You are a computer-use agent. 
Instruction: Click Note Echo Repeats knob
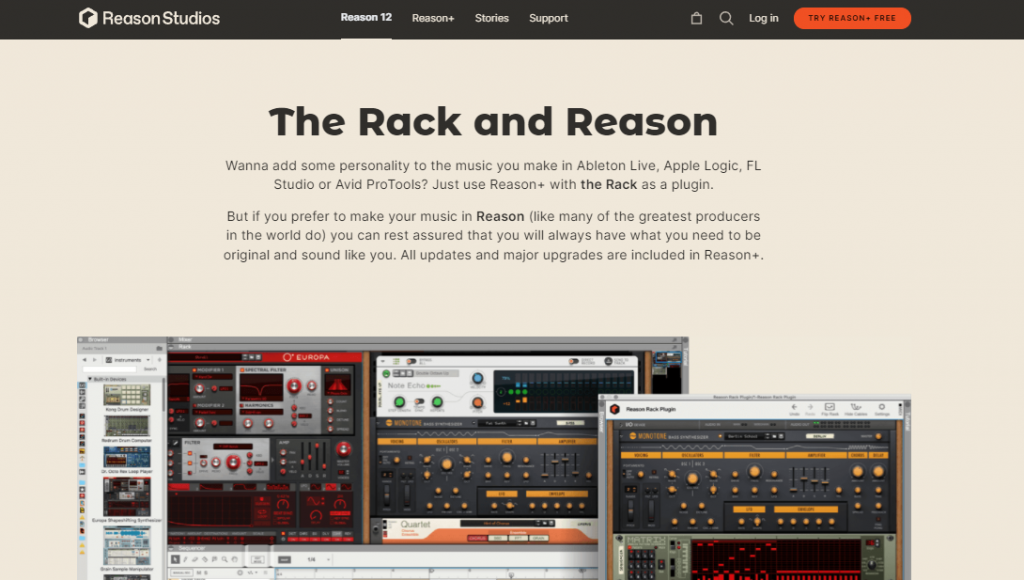[x=437, y=402]
